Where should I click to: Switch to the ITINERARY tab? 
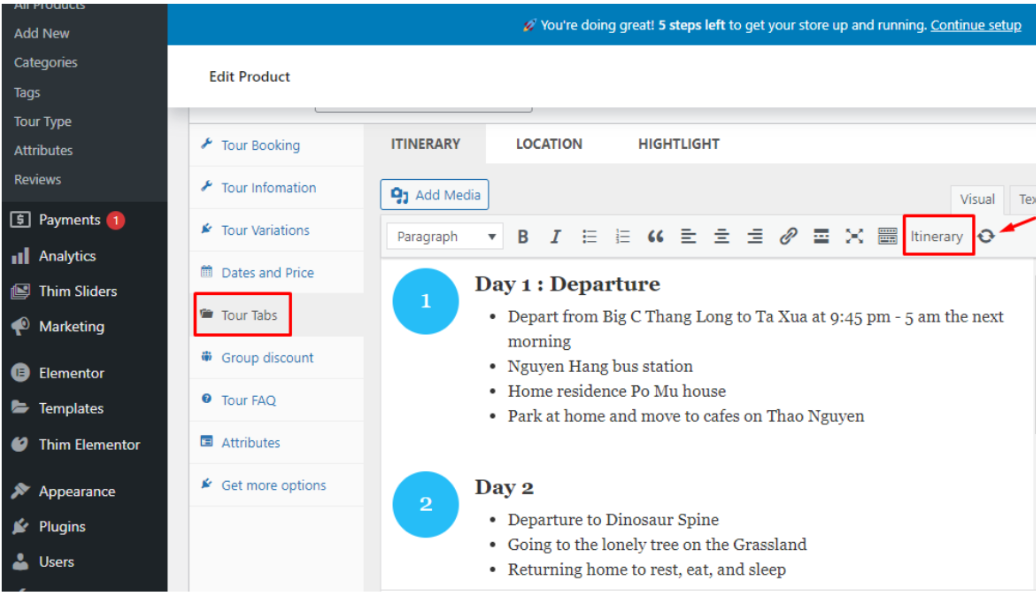[425, 144]
